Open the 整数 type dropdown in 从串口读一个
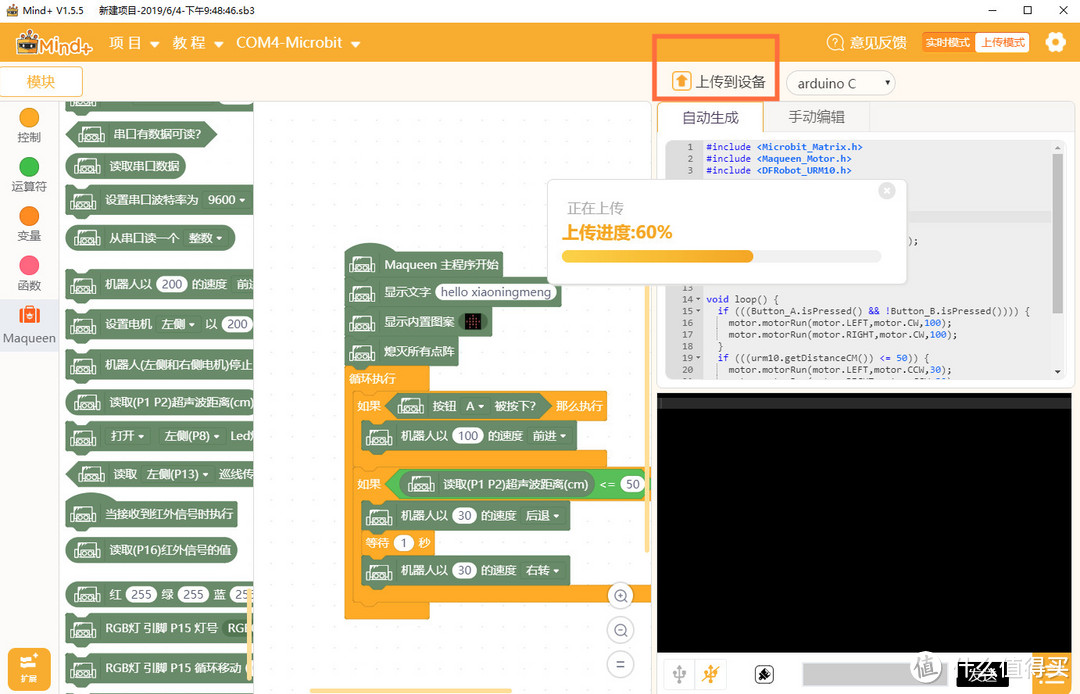The height and width of the screenshot is (694, 1080). [205, 238]
